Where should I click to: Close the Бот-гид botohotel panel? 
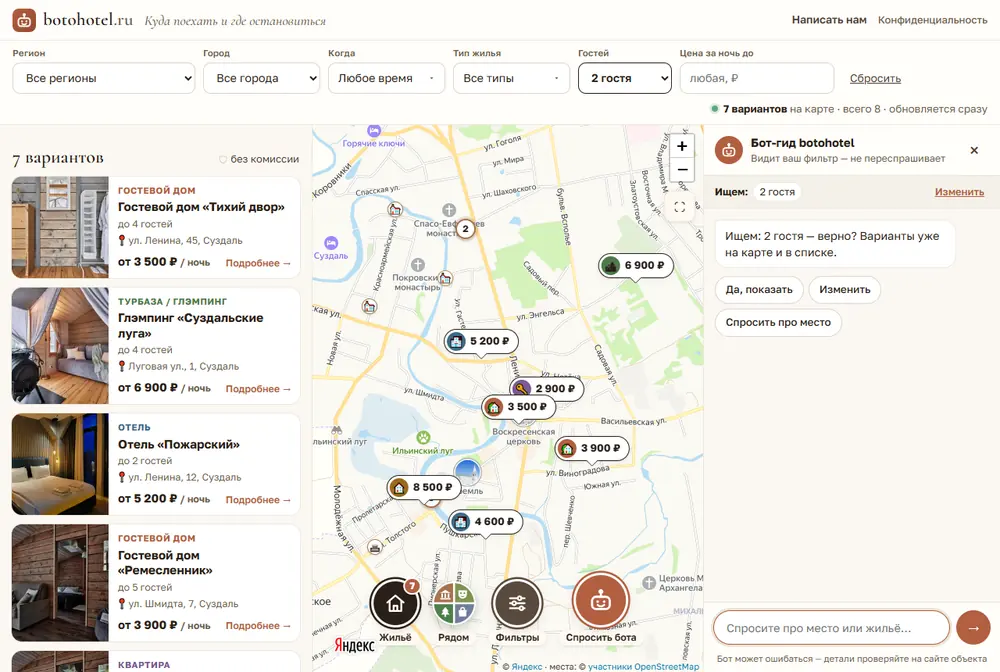pyautogui.click(x=974, y=150)
